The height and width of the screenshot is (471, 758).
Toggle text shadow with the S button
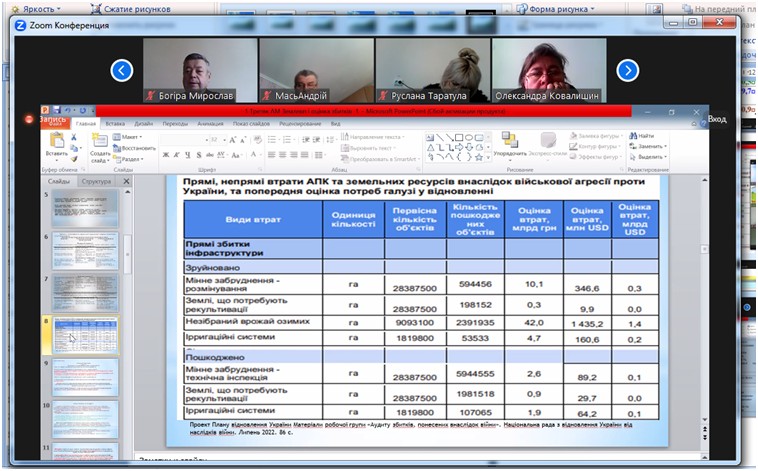click(199, 155)
